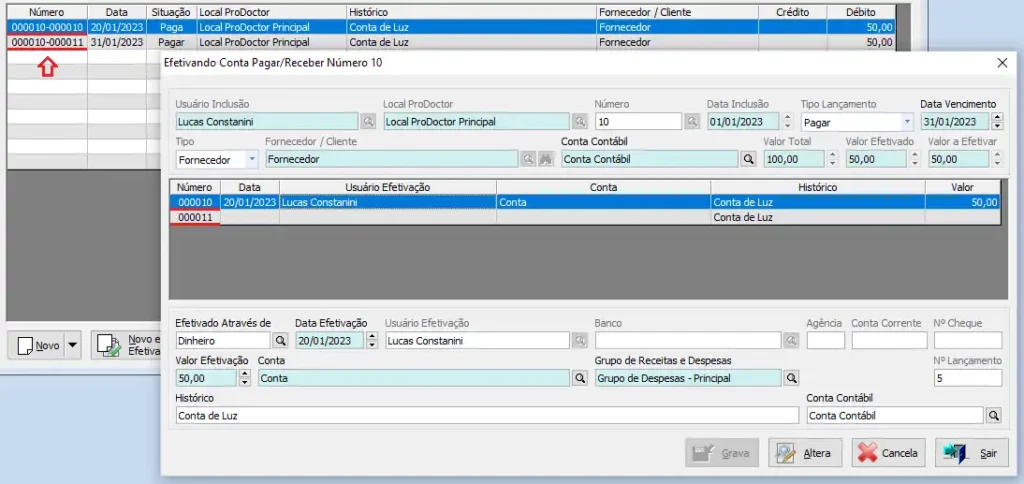Click the Pagar status cell in background list

[x=171, y=42]
